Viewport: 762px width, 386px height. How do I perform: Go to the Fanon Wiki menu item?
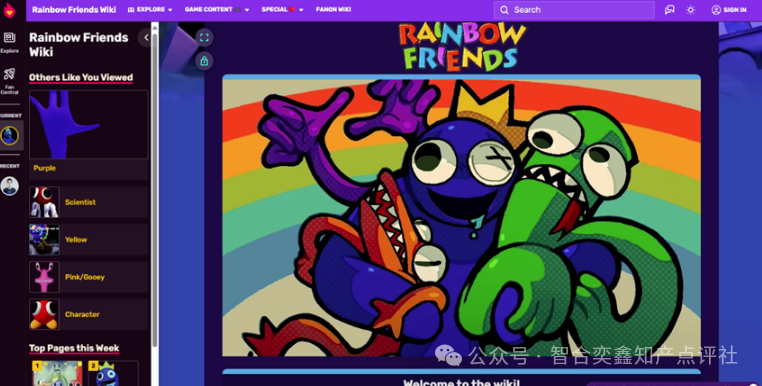[x=333, y=10]
